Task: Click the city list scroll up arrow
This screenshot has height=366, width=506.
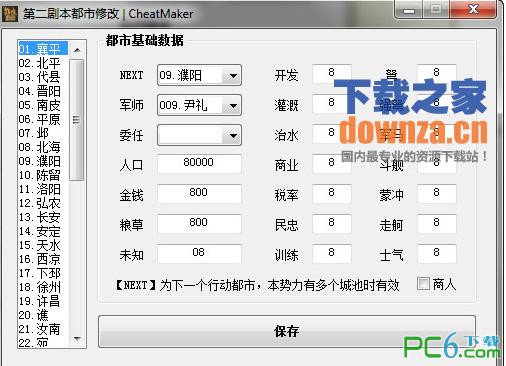Action: [x=77, y=50]
